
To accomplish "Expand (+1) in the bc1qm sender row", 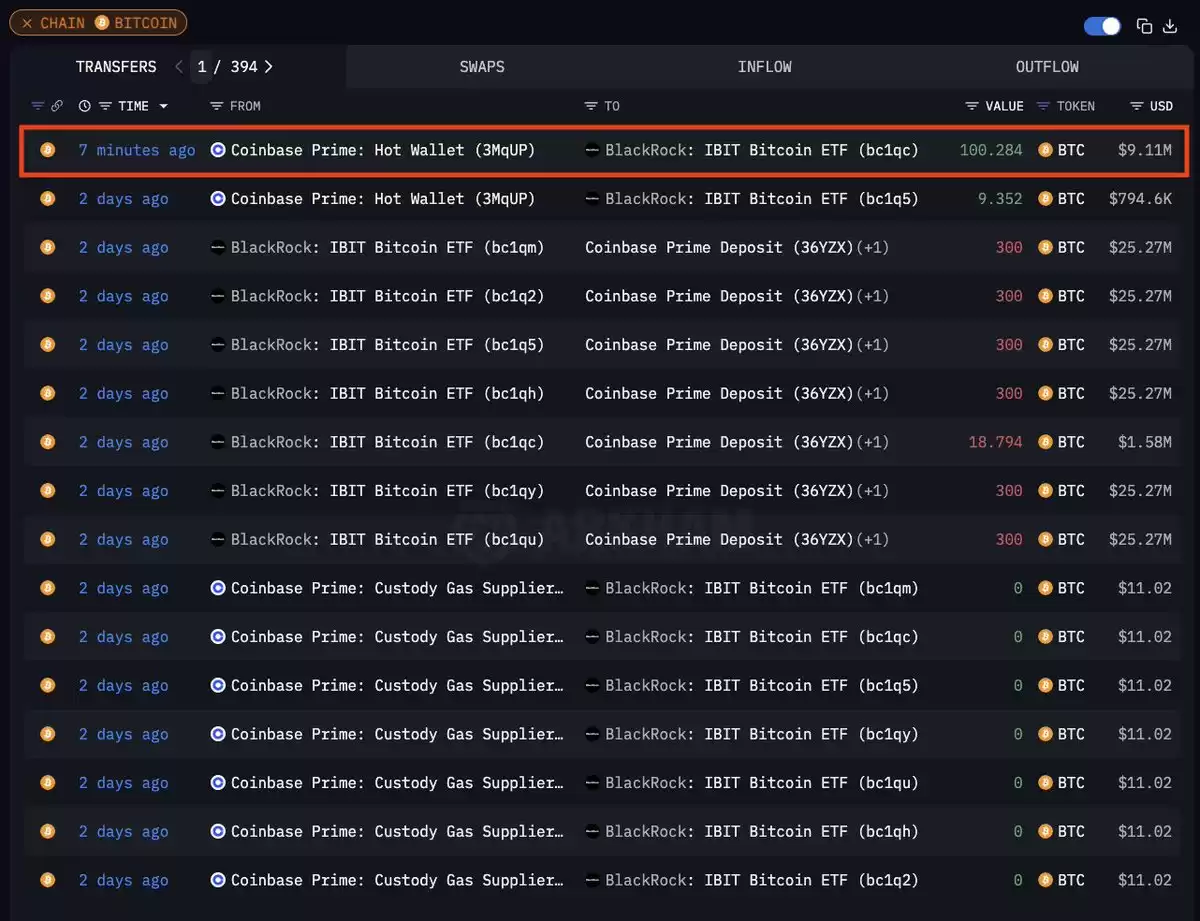I will 872,248.
